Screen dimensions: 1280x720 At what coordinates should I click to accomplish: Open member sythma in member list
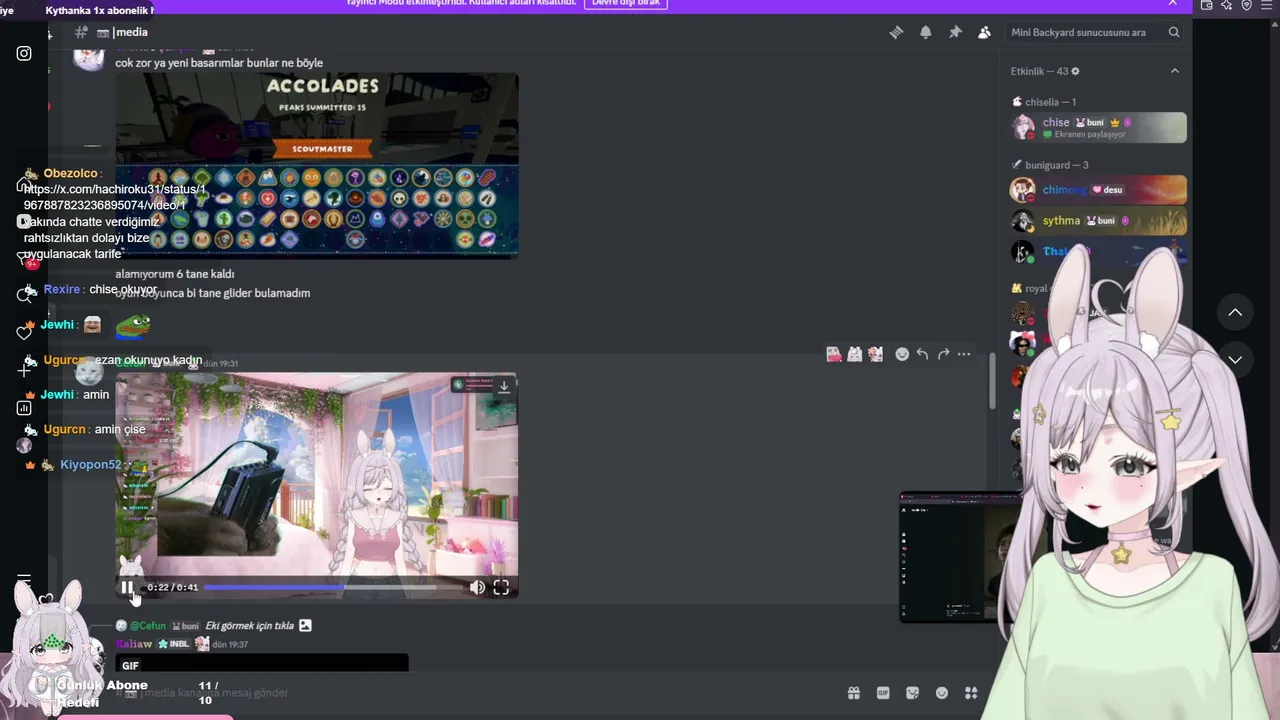point(1098,220)
